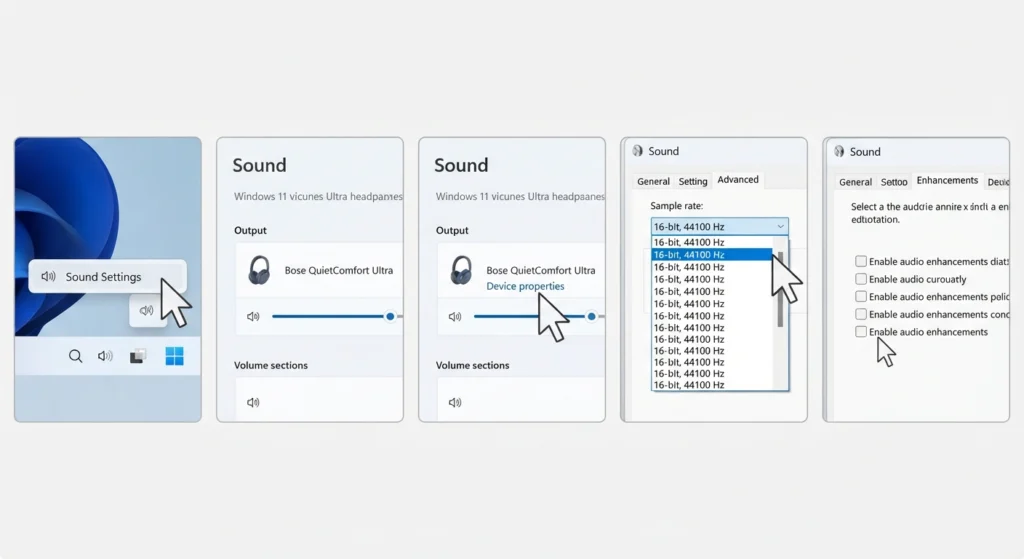Screen dimensions: 1024x559
Task: Click Volume sections speaker icon in Device properties panel
Action: pos(455,402)
